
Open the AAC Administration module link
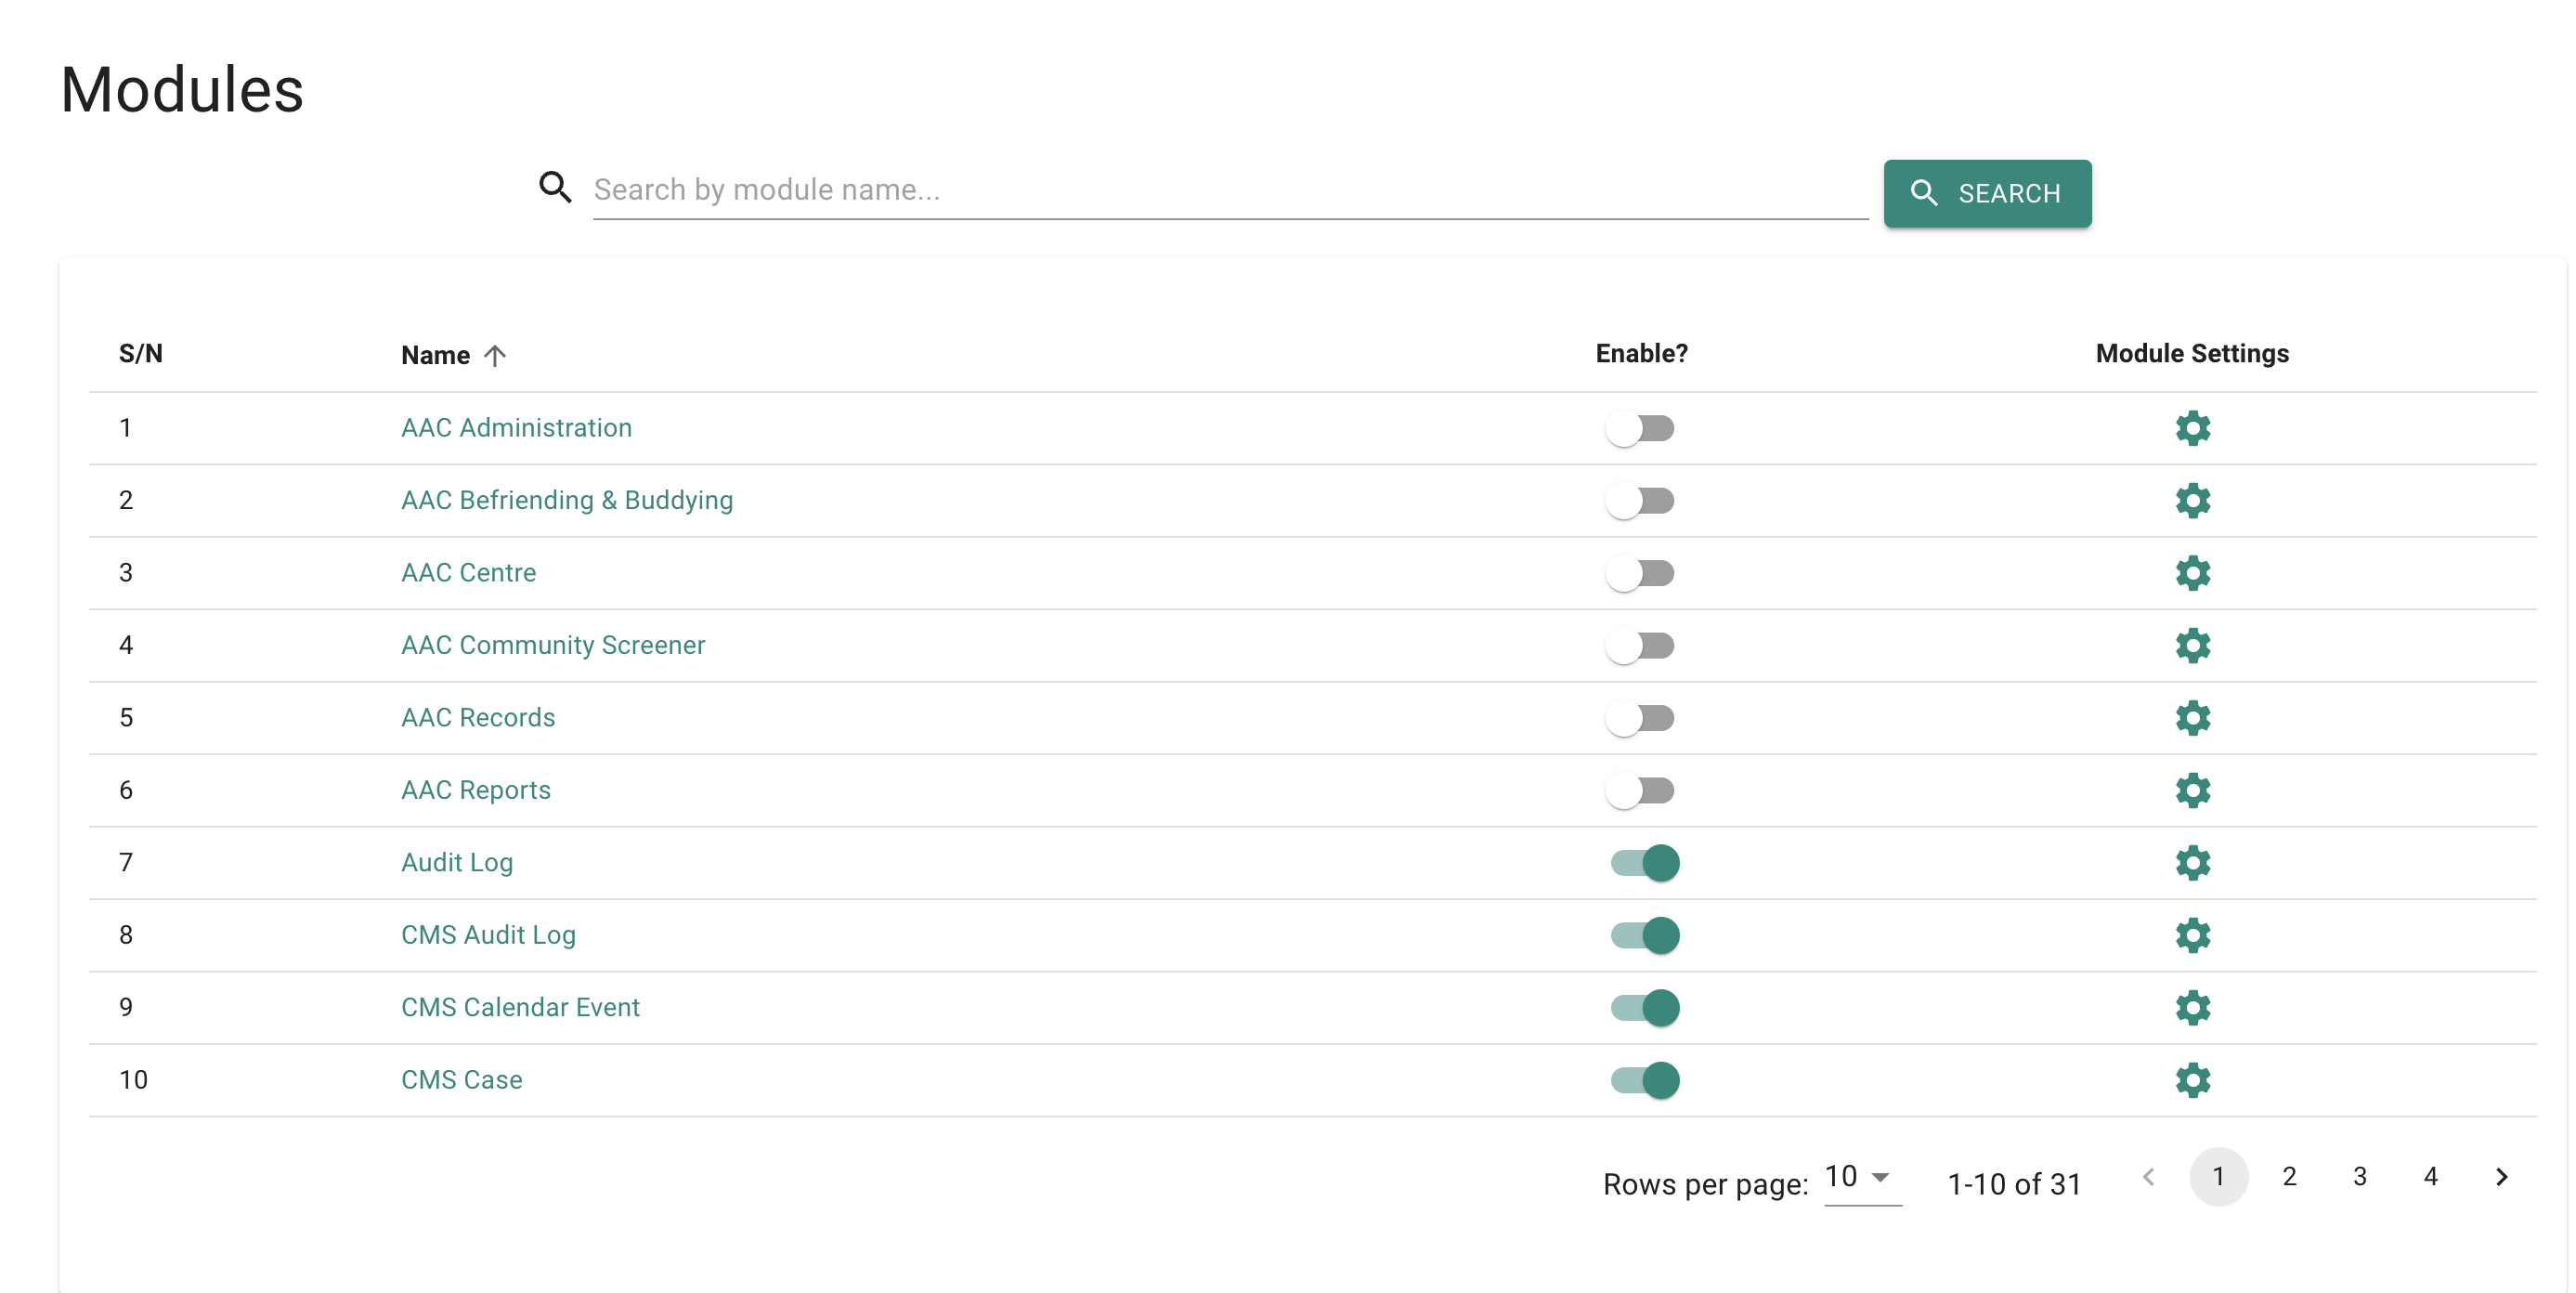(x=516, y=428)
